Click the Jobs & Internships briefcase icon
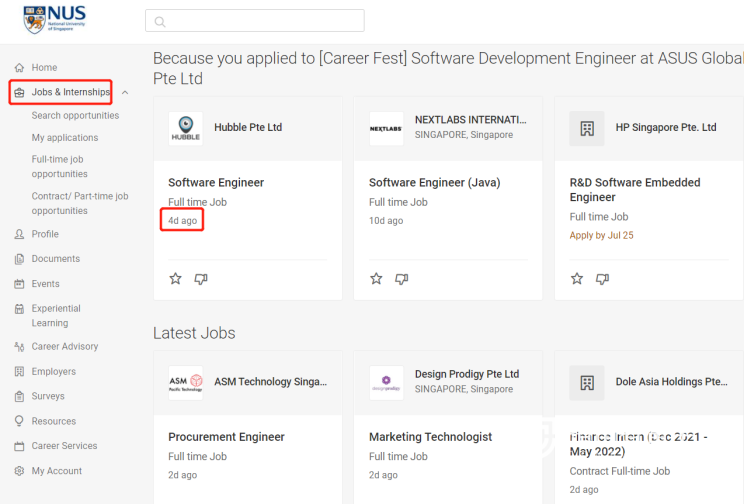The width and height of the screenshot is (745, 504). click(x=19, y=92)
